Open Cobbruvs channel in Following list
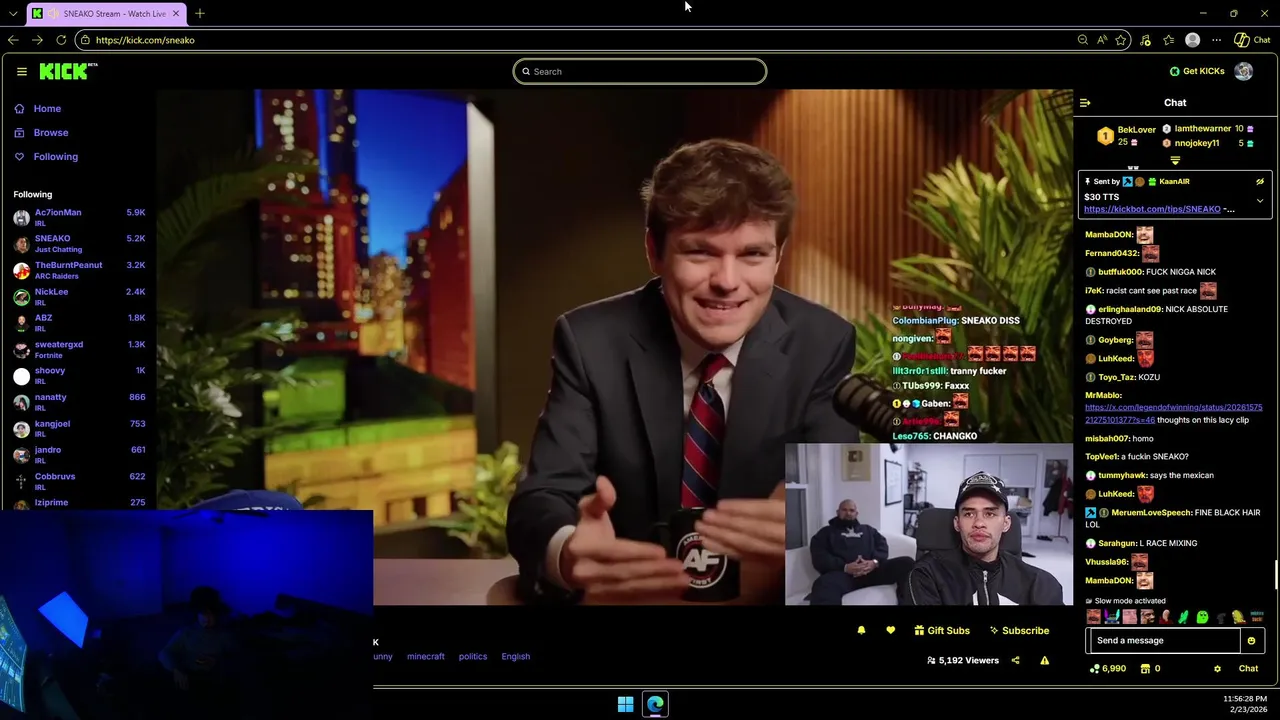Screen dimensions: 1280x720 coord(79,481)
